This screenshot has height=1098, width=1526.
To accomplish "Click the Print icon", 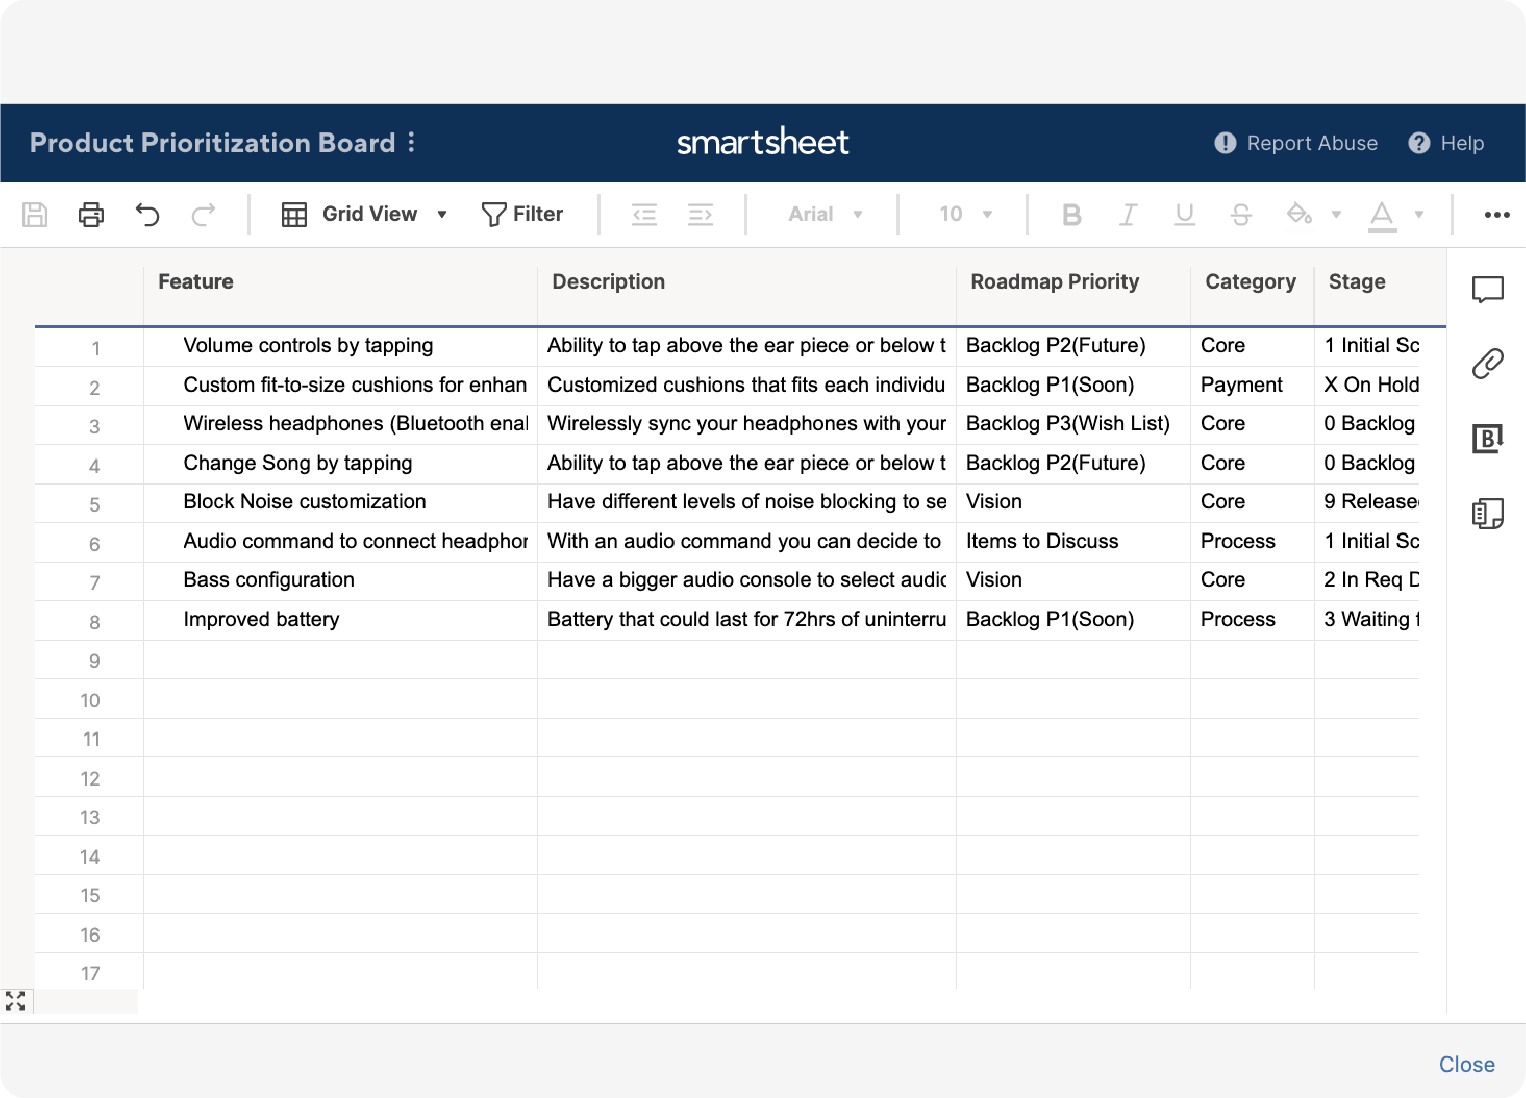I will pos(91,214).
